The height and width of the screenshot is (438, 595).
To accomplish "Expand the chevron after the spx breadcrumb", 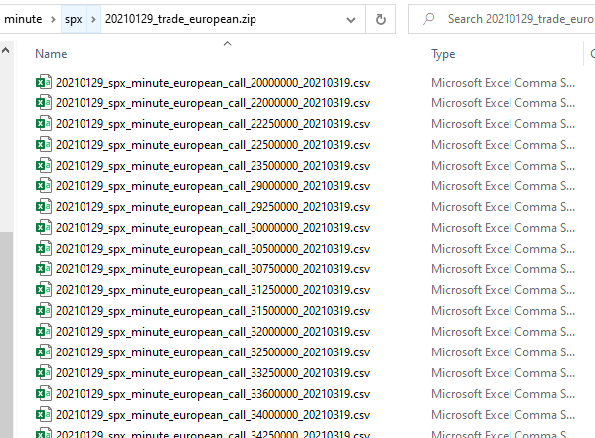I will click(x=93, y=19).
